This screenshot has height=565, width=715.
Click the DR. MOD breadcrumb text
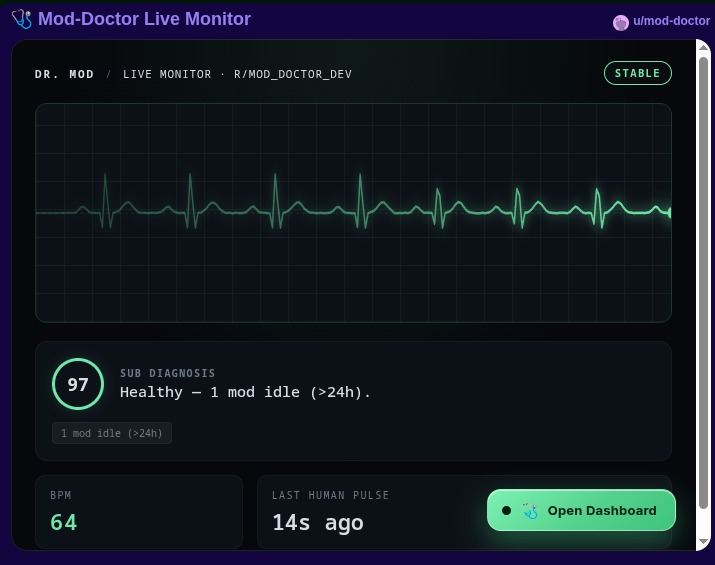point(64,74)
